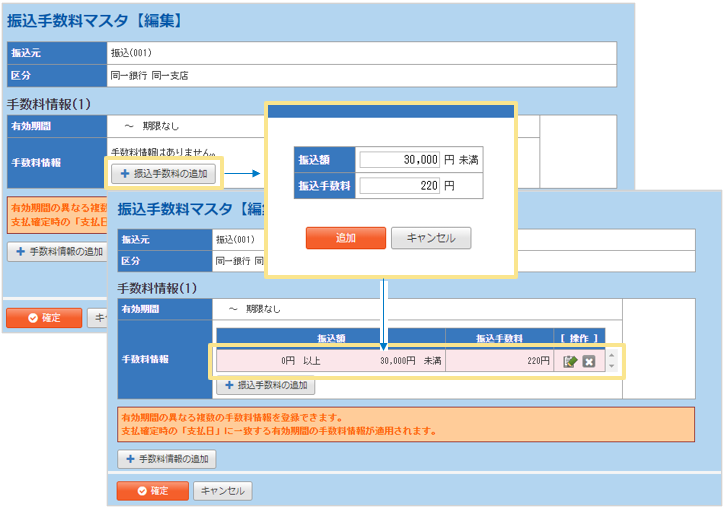Viewport: 726px width, 509px height.
Task: Click the 220円 fee cell in the table
Action: [499, 361]
